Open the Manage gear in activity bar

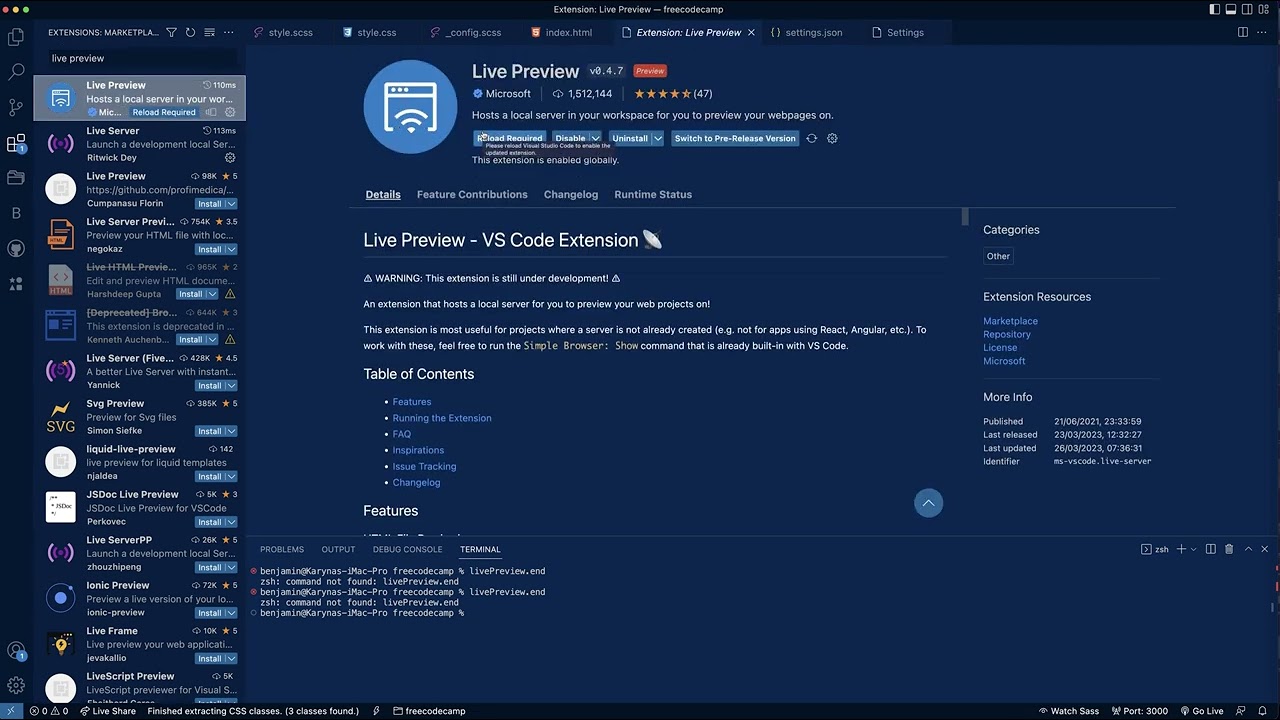click(x=16, y=686)
